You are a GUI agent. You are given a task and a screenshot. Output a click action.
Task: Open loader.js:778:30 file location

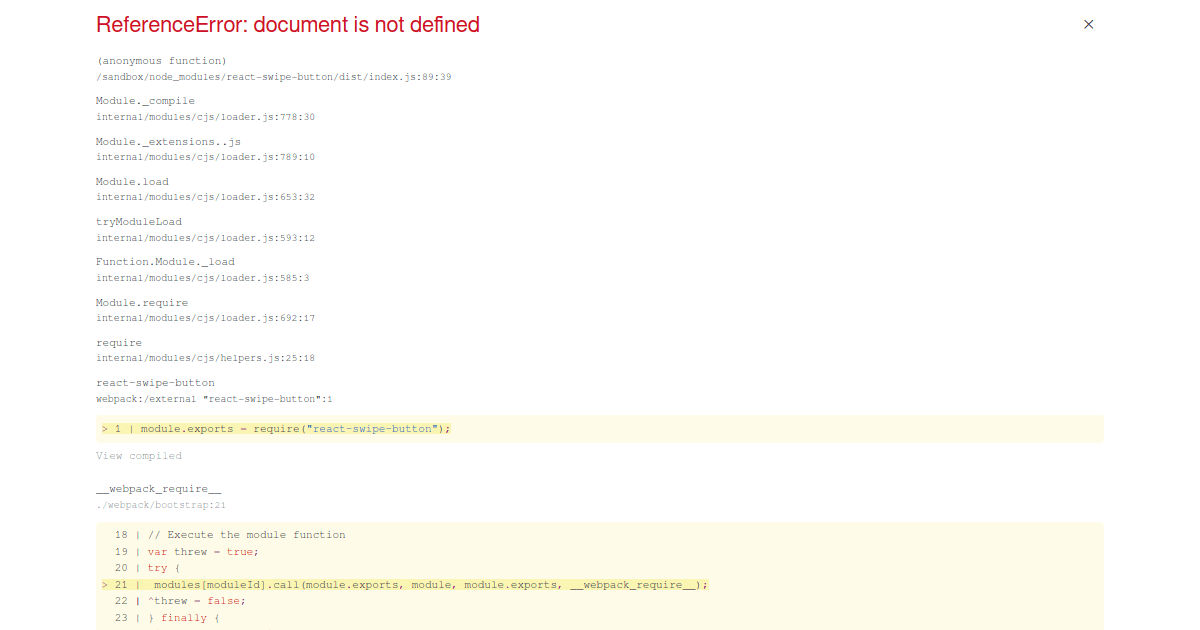[205, 117]
